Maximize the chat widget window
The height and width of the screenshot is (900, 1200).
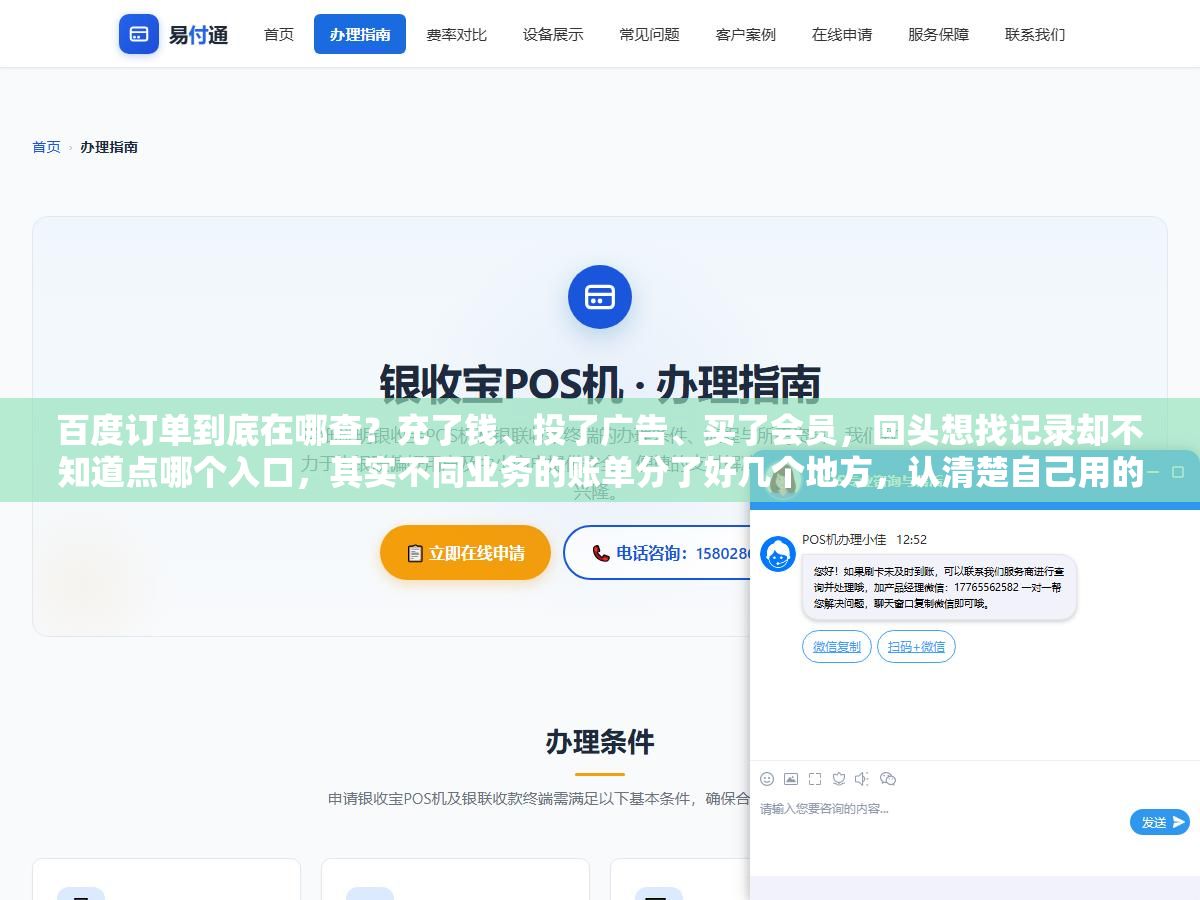(1179, 473)
